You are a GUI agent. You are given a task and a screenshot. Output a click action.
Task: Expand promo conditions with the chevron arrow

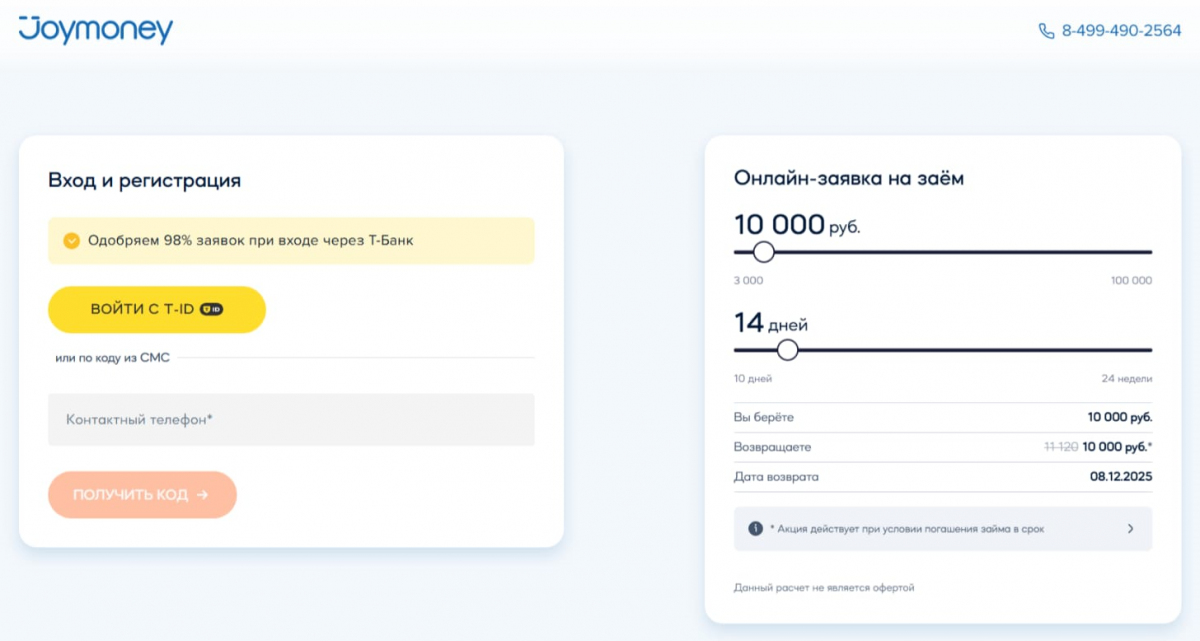coord(1130,529)
